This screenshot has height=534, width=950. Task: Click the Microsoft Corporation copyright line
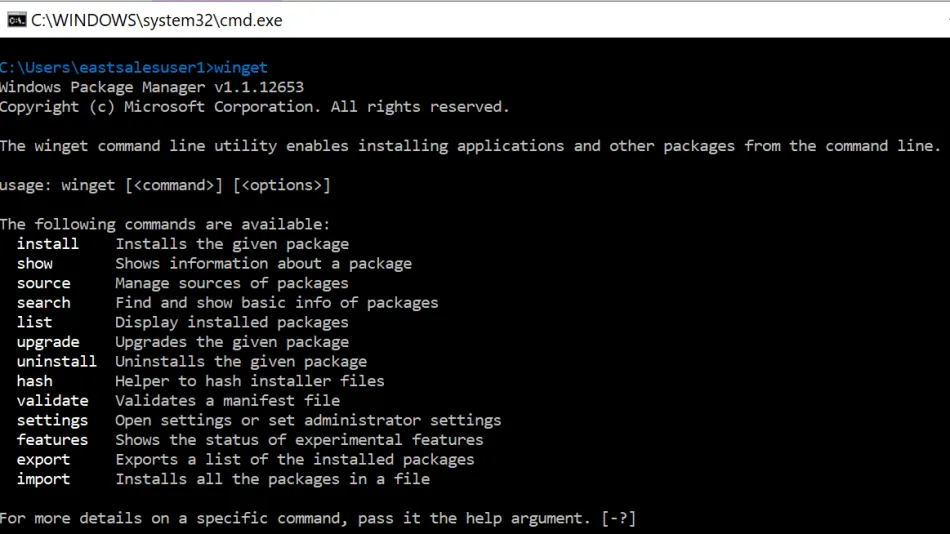coord(254,107)
